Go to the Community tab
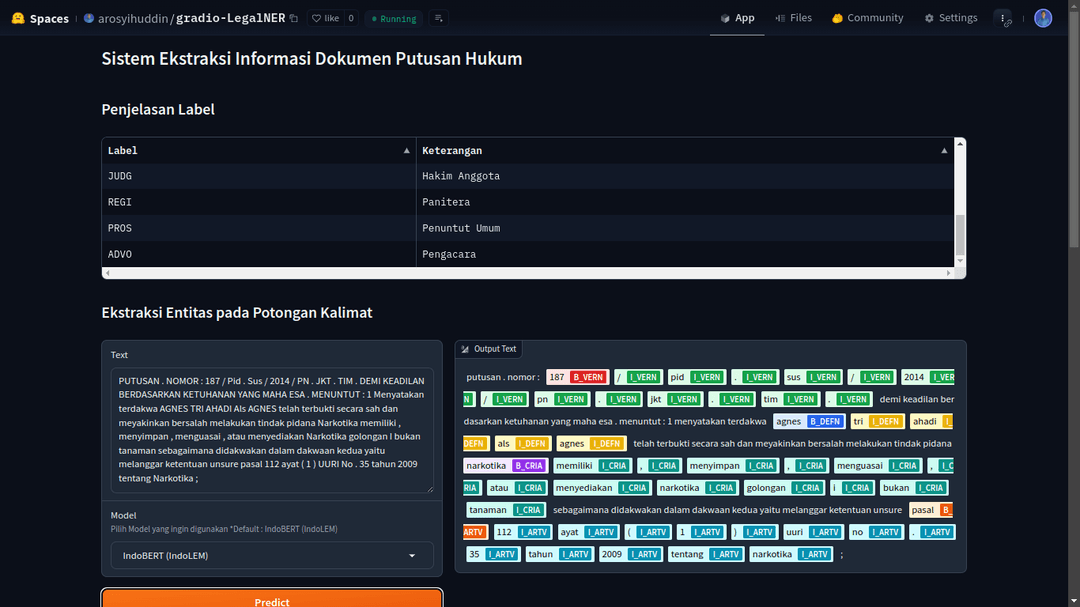 coord(867,18)
